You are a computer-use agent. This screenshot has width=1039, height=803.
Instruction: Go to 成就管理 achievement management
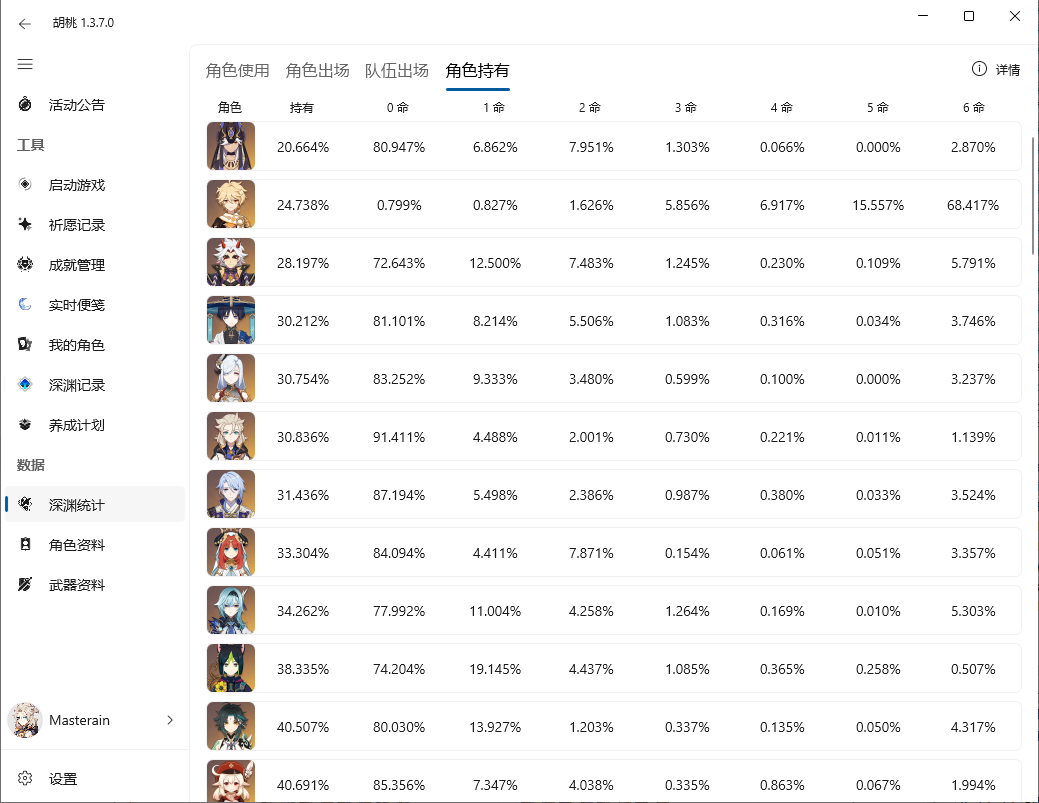[x=76, y=265]
